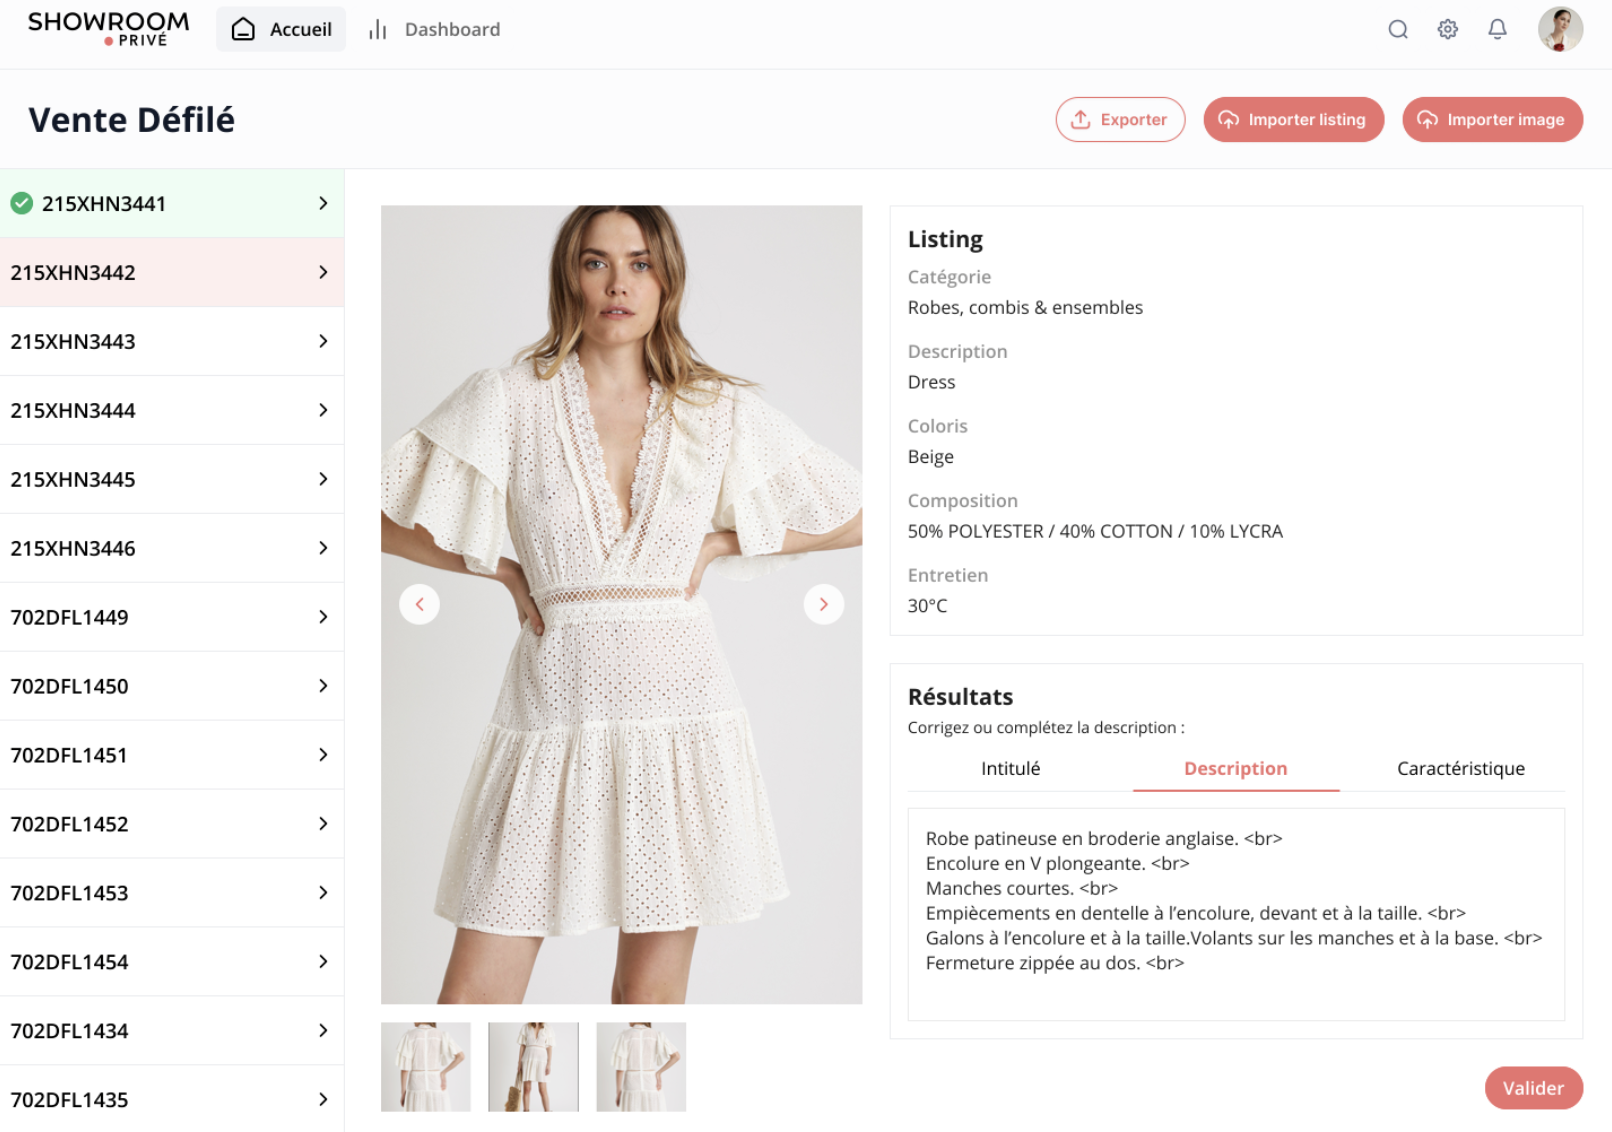
Task: Click green validated checkmark on 215XHN3441
Action: pos(22,204)
